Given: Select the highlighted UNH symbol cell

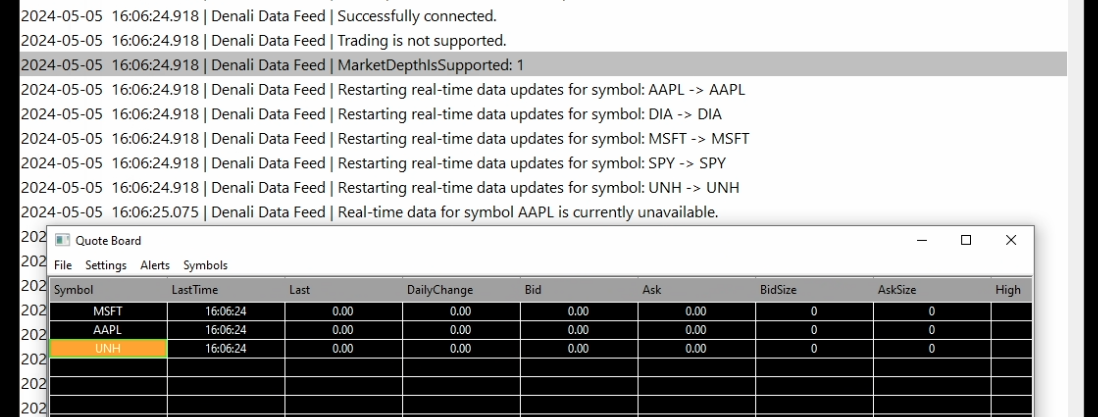Looking at the screenshot, I should click(107, 349).
